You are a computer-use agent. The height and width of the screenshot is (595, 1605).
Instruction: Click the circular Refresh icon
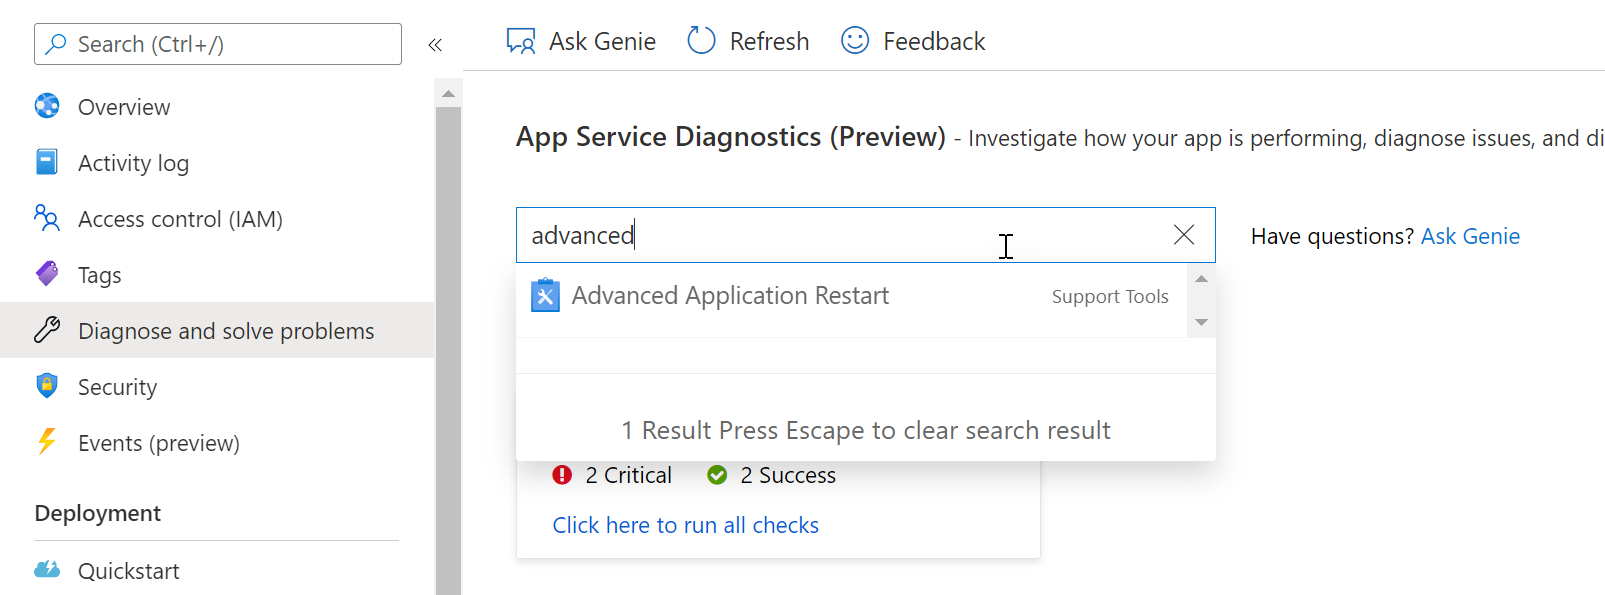coord(702,41)
